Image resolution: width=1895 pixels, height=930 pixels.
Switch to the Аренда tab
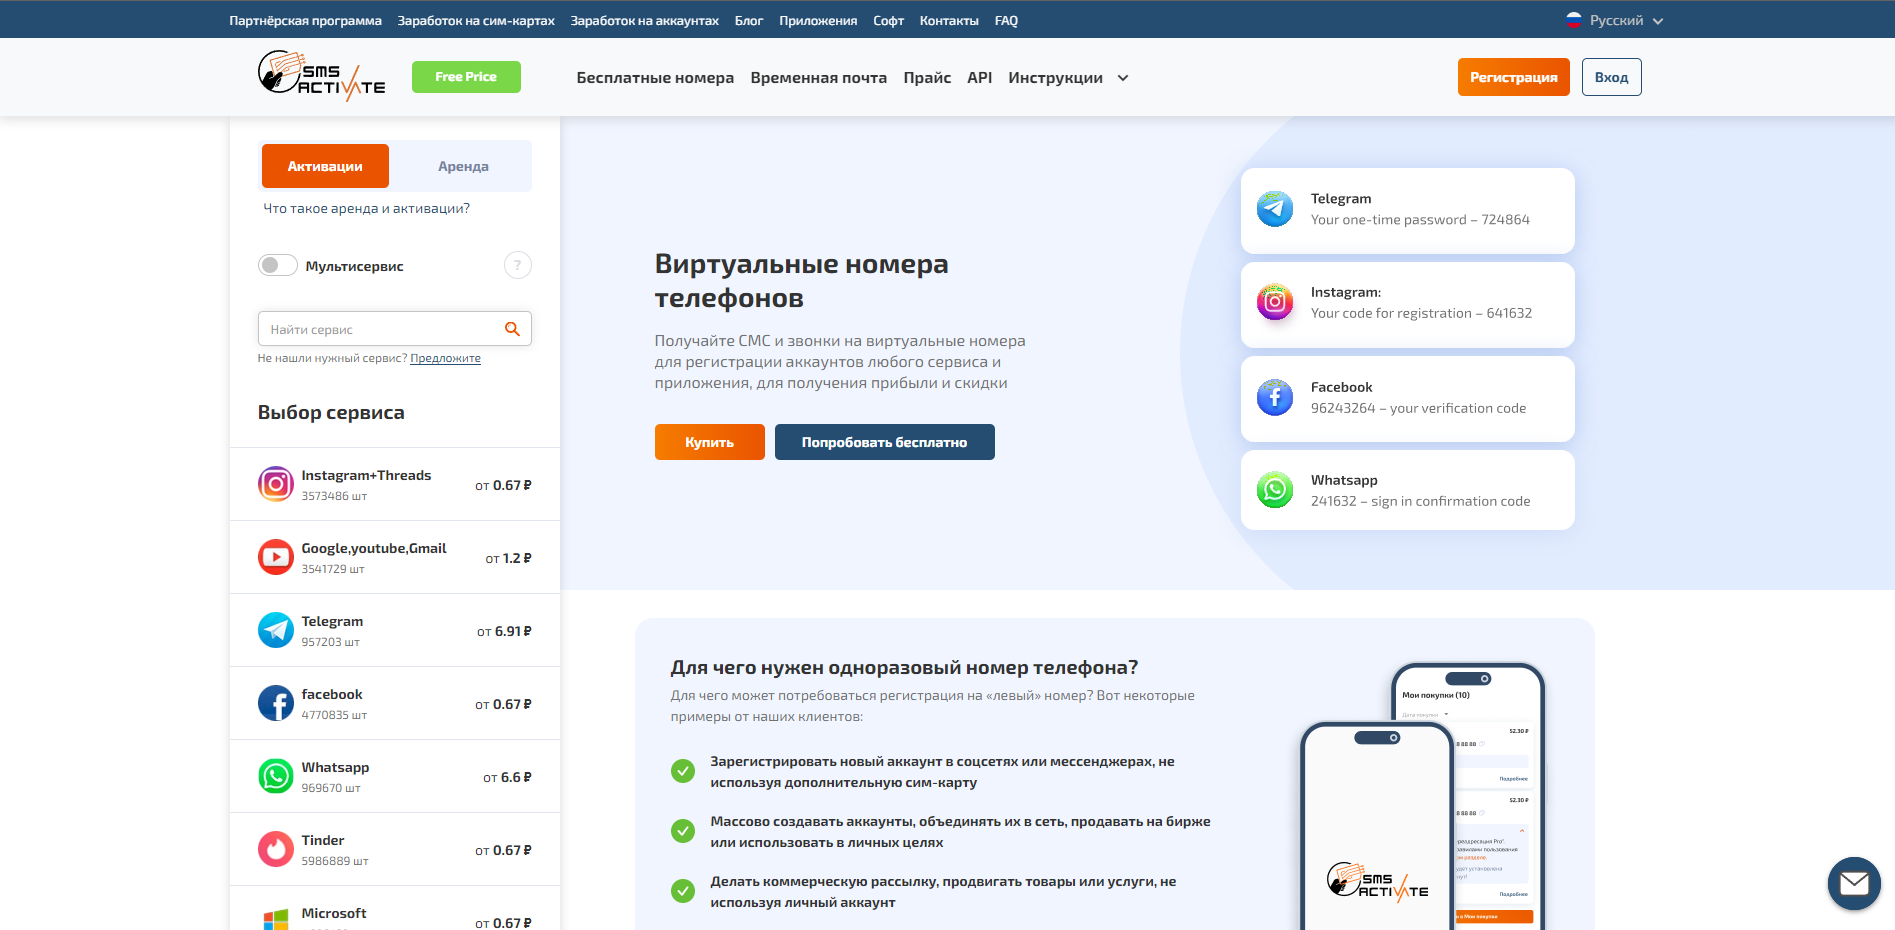click(x=463, y=166)
